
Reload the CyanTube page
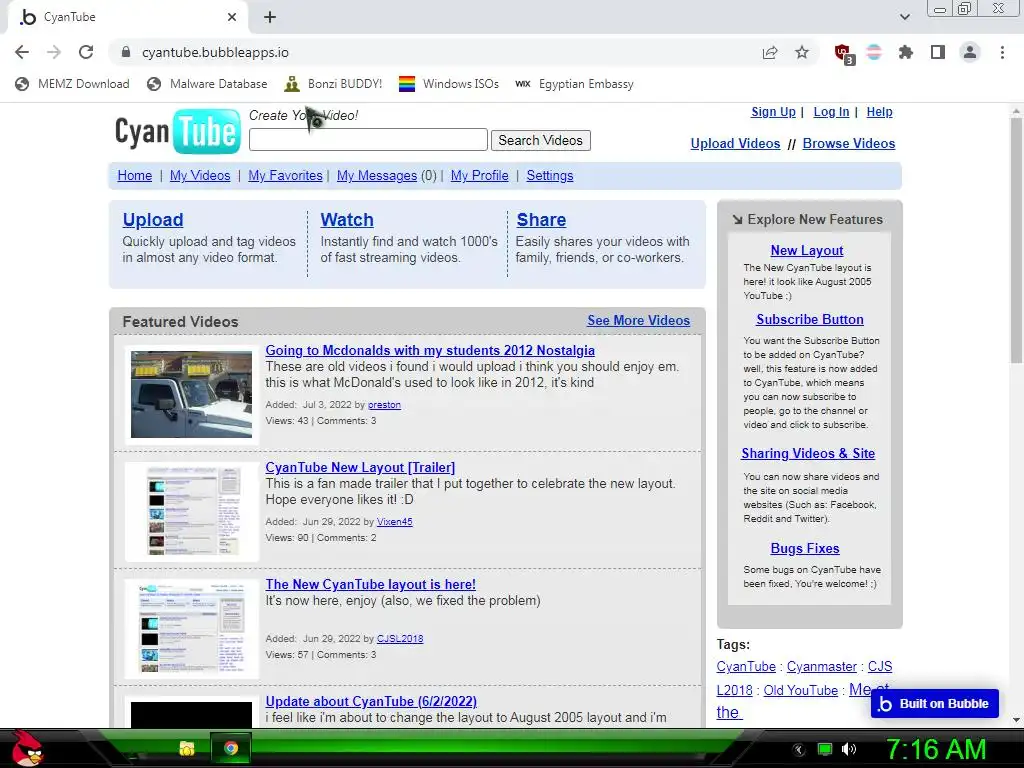pos(86,52)
